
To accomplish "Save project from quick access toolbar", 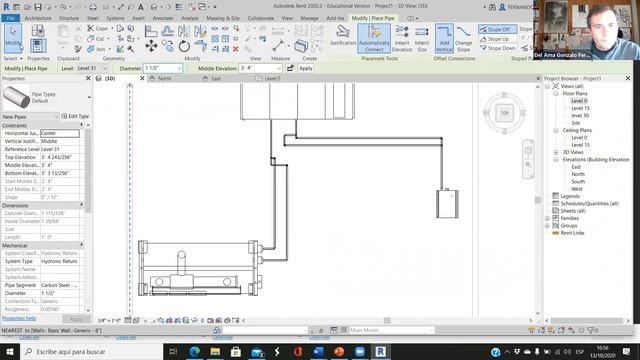I will coord(38,7).
